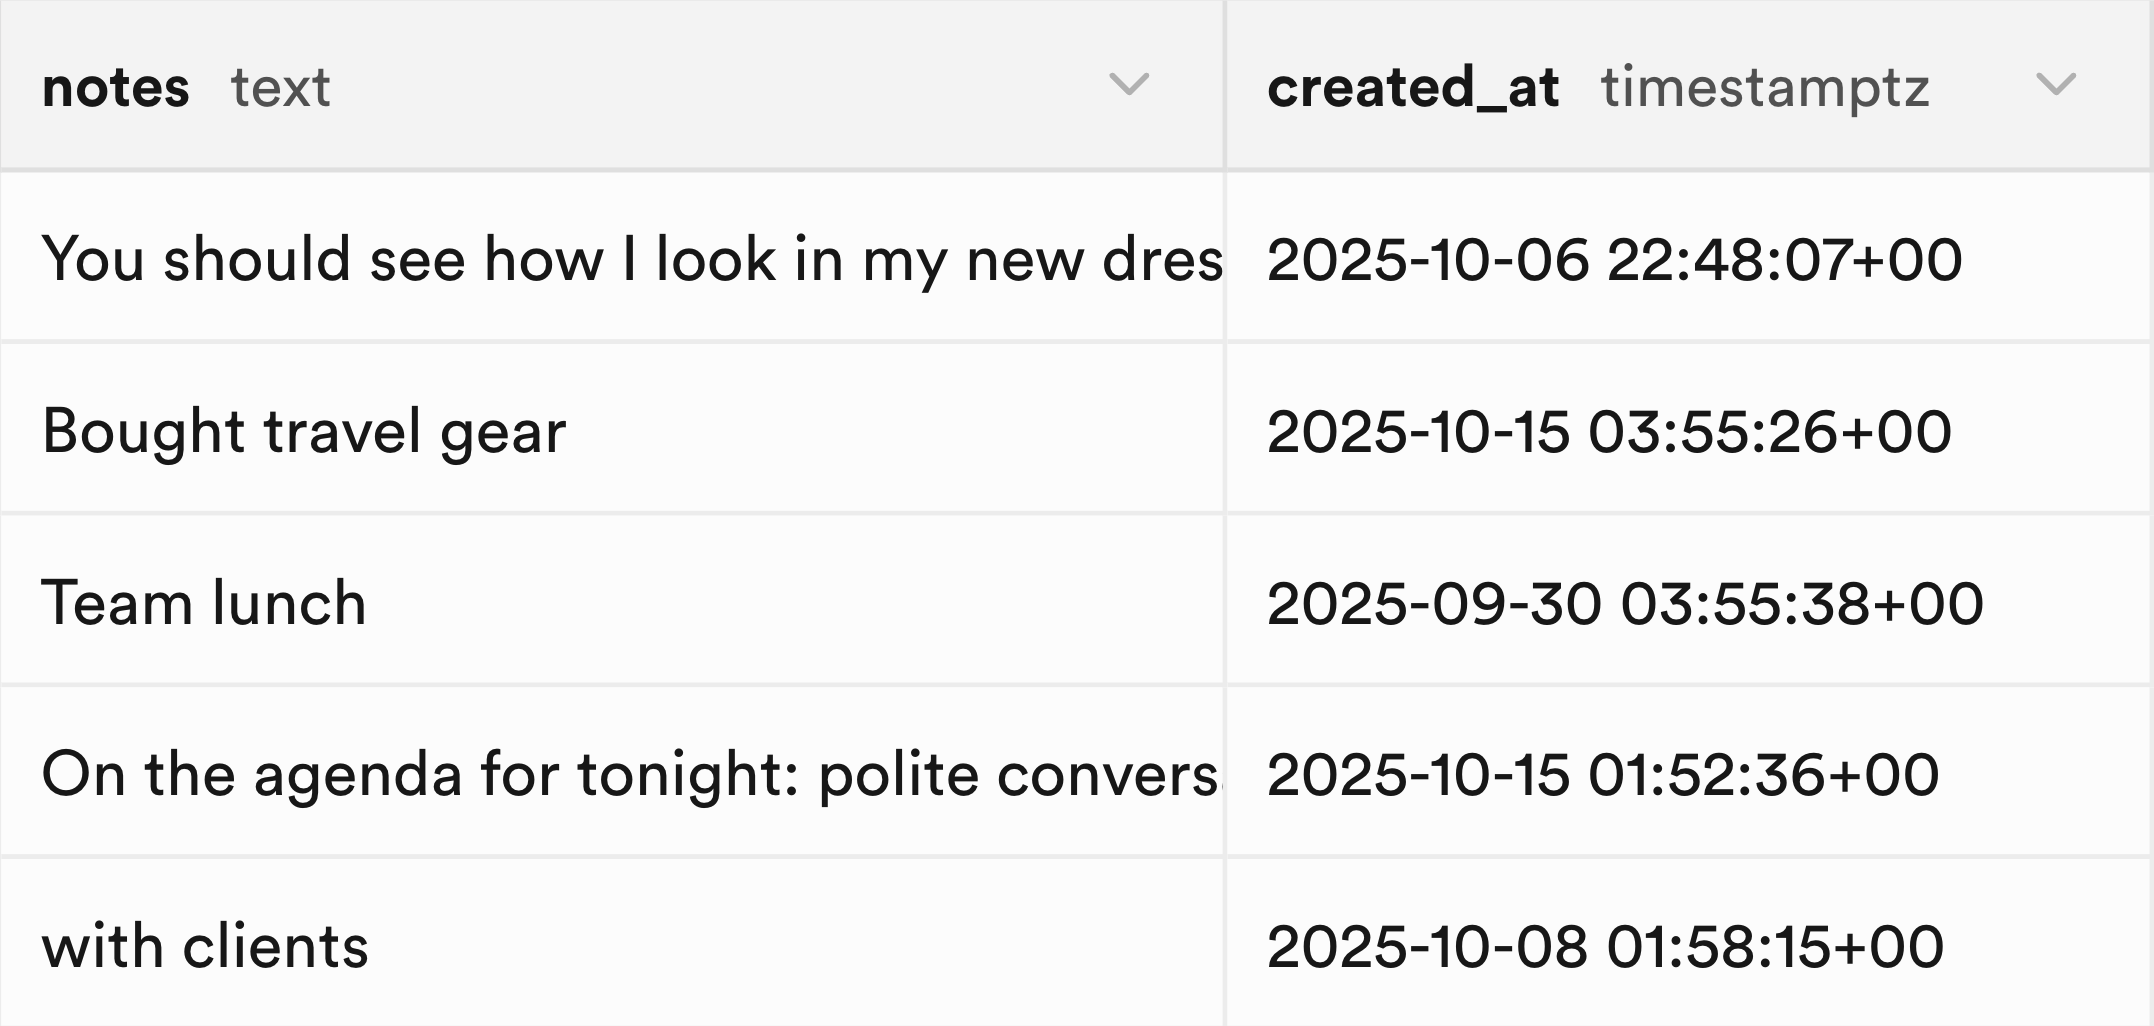Click the created_at column header name

(x=1412, y=88)
